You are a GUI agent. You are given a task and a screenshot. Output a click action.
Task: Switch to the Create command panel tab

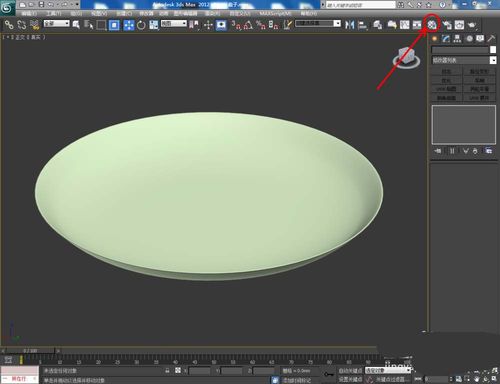(434, 39)
